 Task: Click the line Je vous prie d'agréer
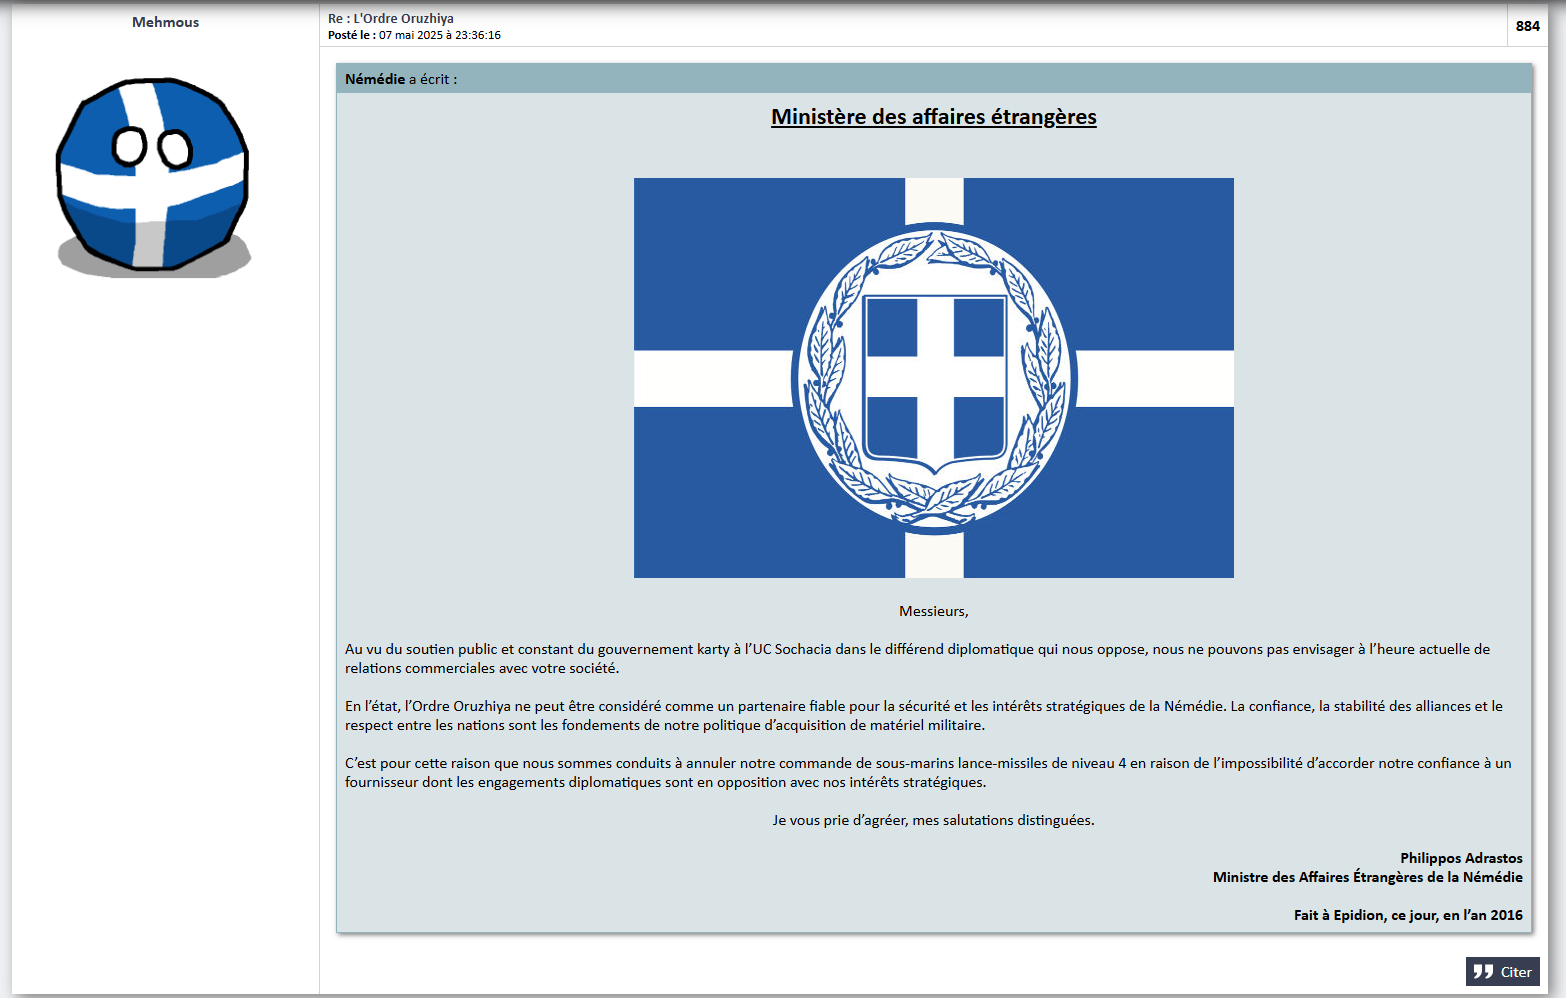(934, 820)
